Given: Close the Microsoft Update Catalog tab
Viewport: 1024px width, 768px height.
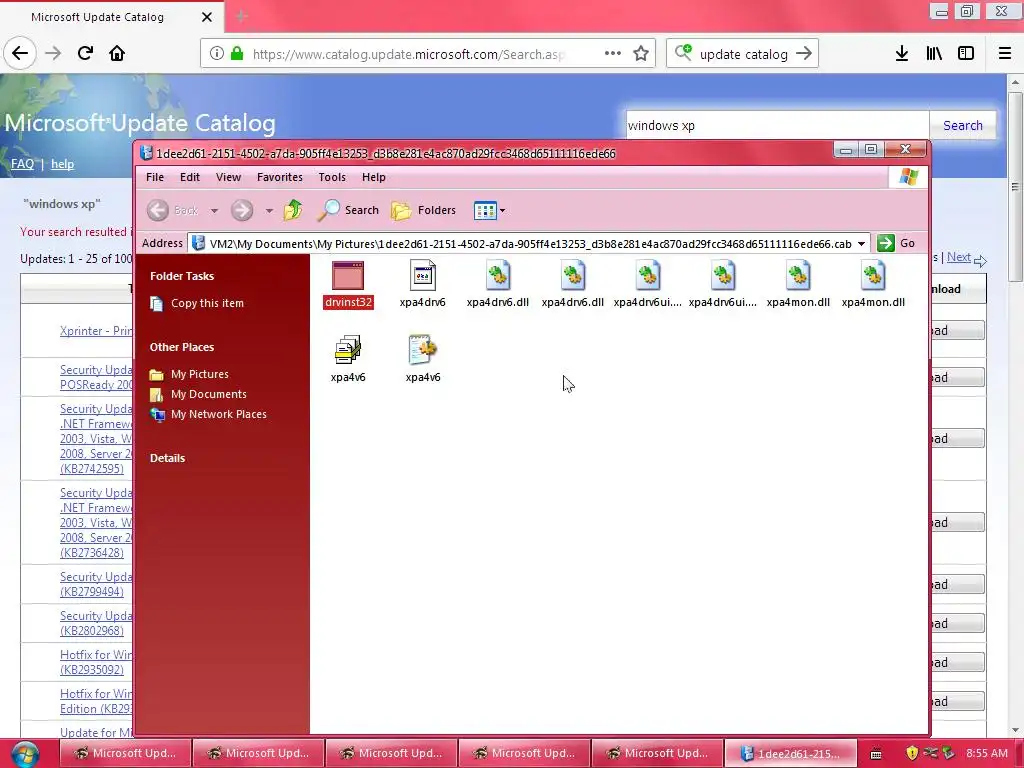Looking at the screenshot, I should pos(207,17).
